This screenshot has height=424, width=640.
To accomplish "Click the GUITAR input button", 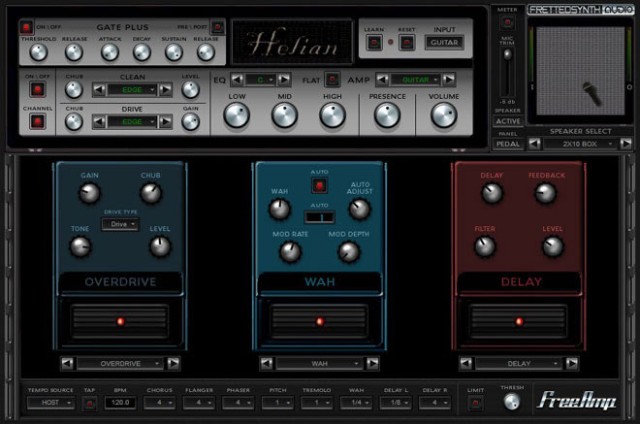I will [444, 42].
